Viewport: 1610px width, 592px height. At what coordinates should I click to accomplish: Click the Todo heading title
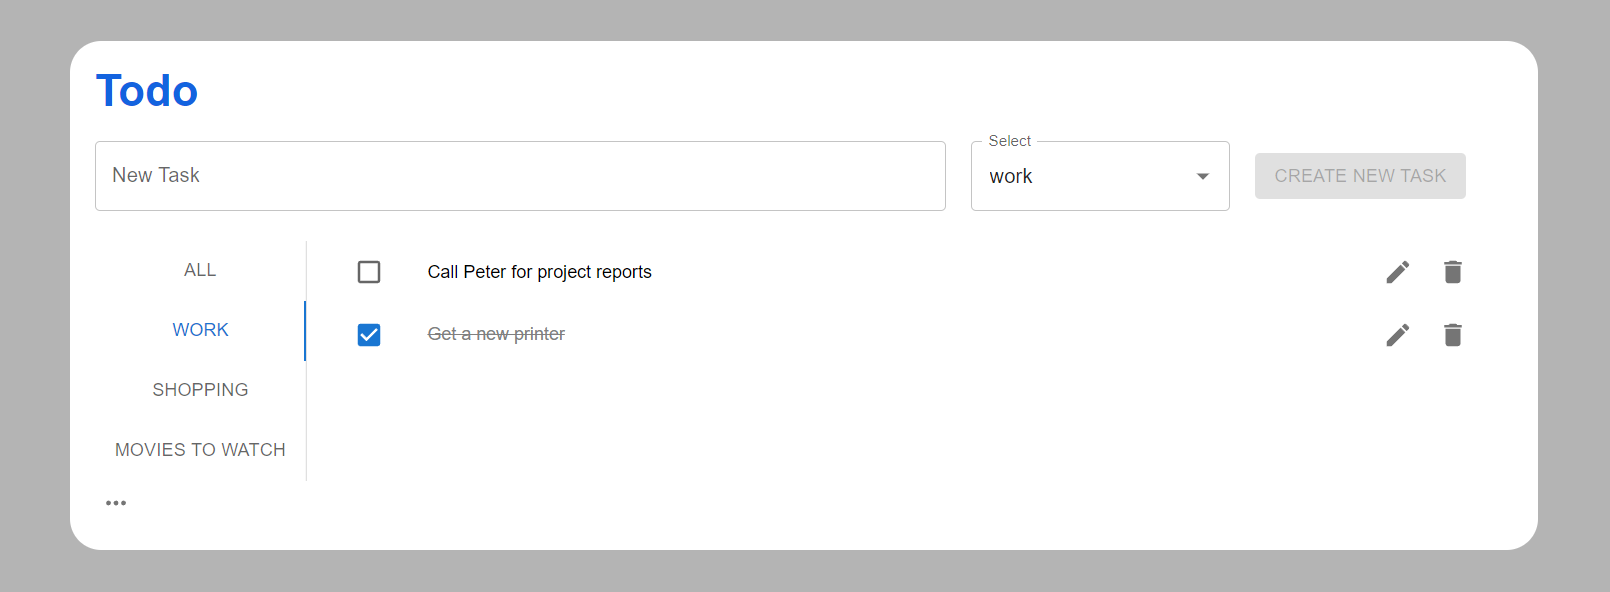[x=147, y=91]
